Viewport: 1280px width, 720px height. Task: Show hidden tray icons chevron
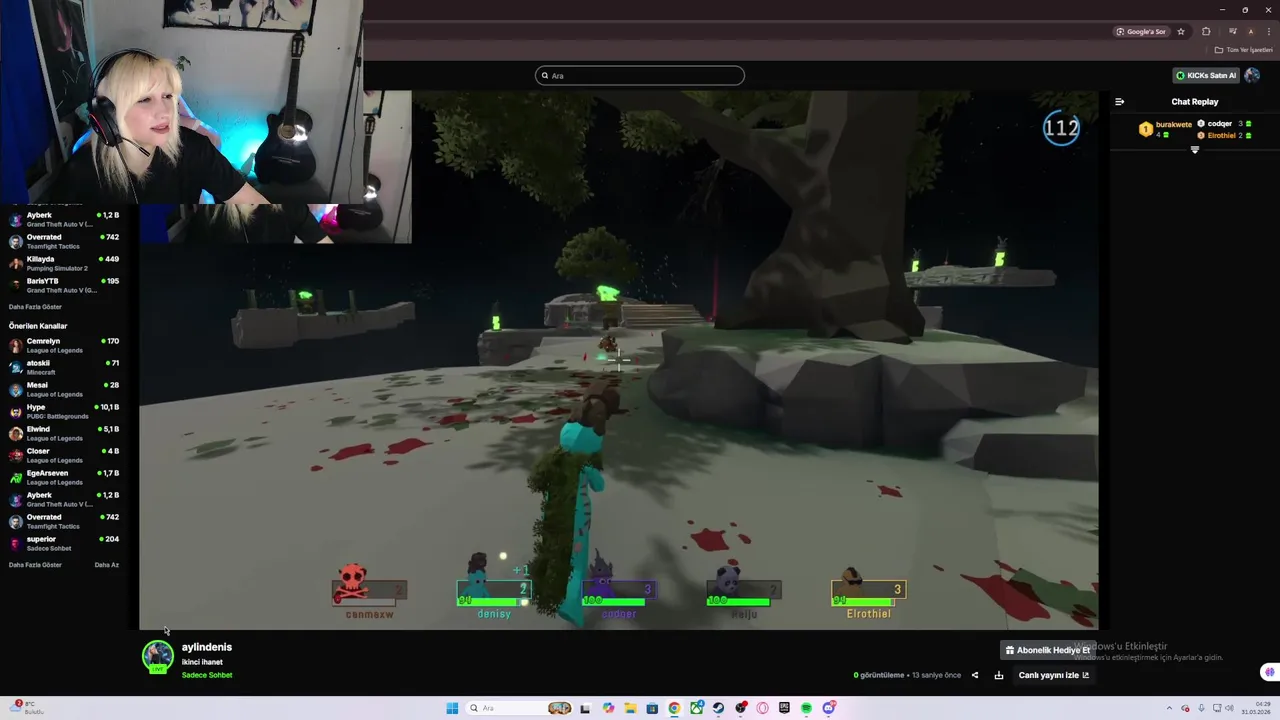pos(1169,708)
